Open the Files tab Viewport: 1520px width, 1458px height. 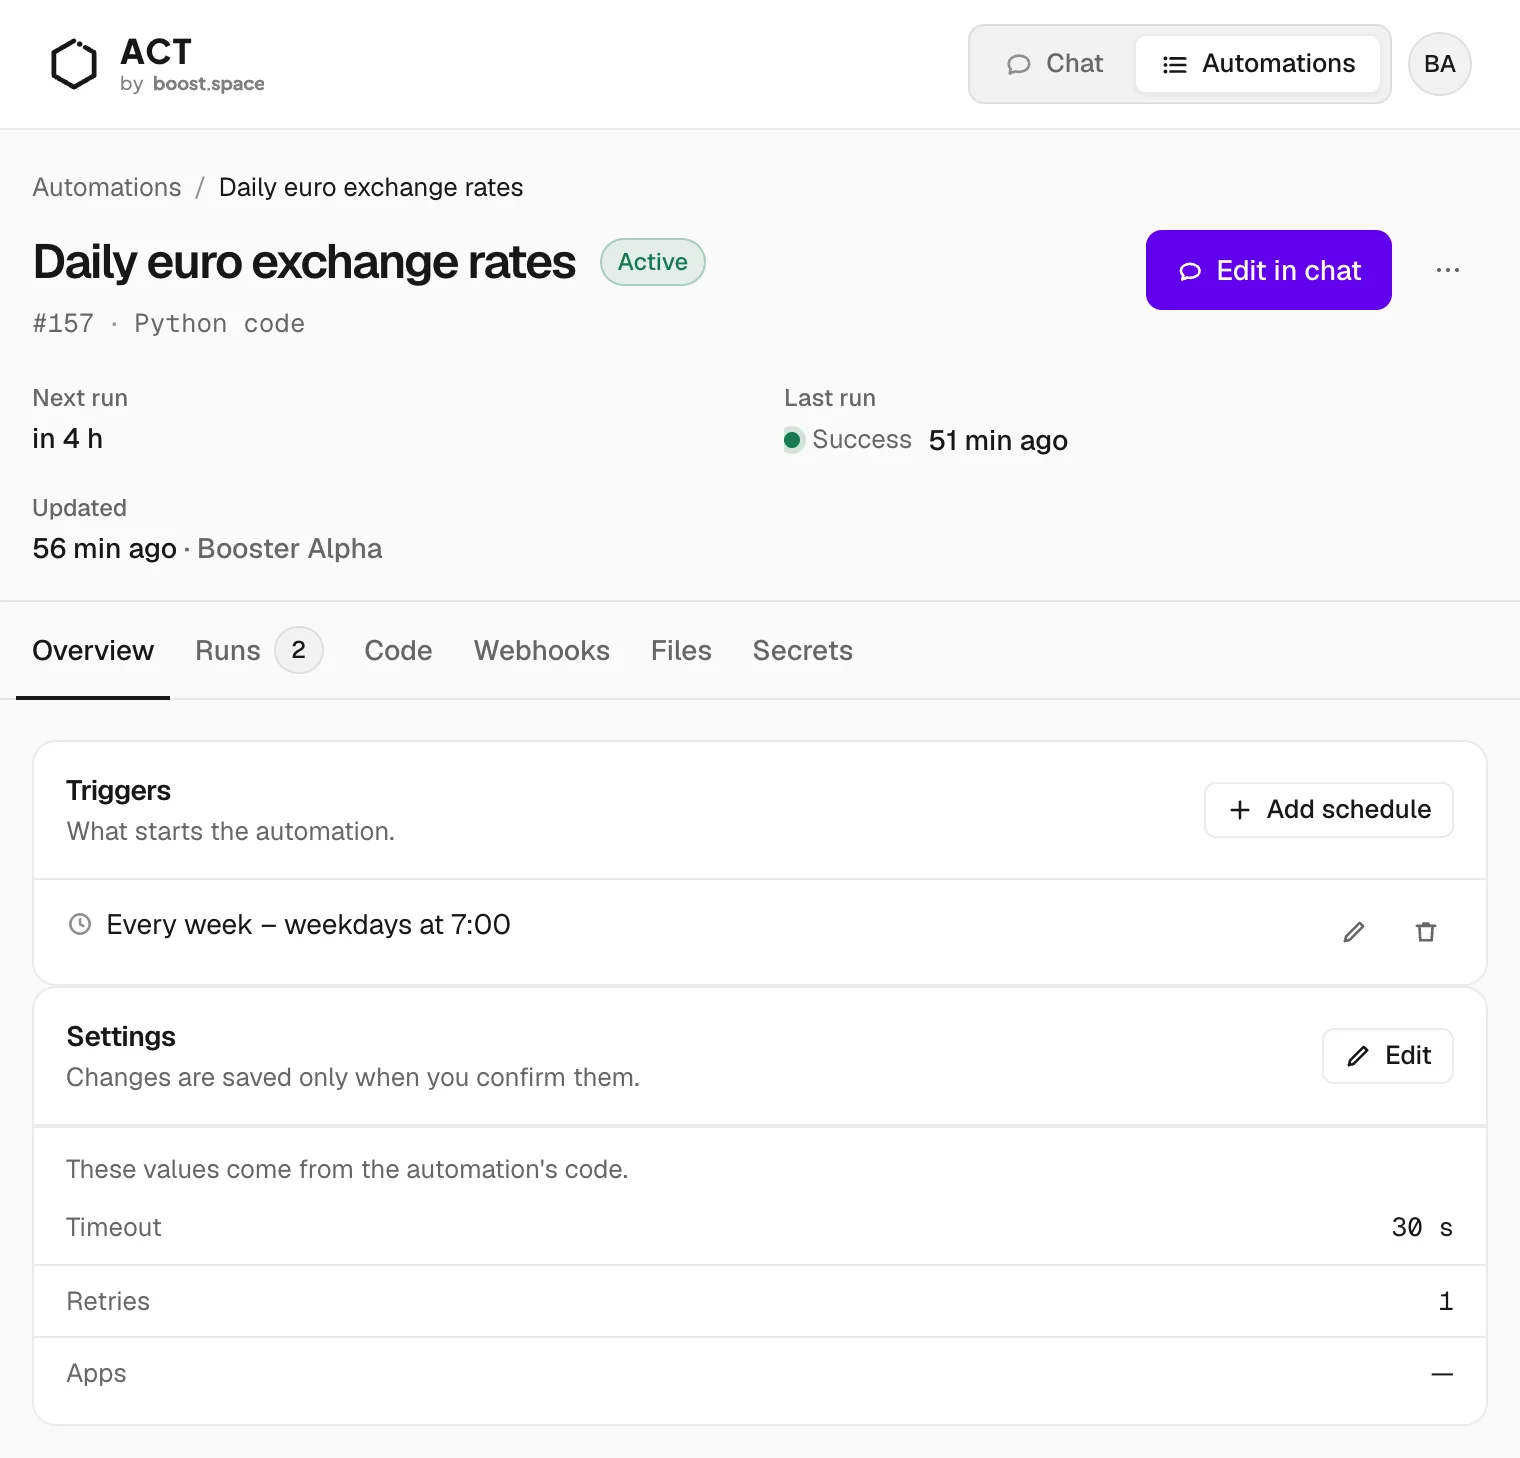coord(681,651)
